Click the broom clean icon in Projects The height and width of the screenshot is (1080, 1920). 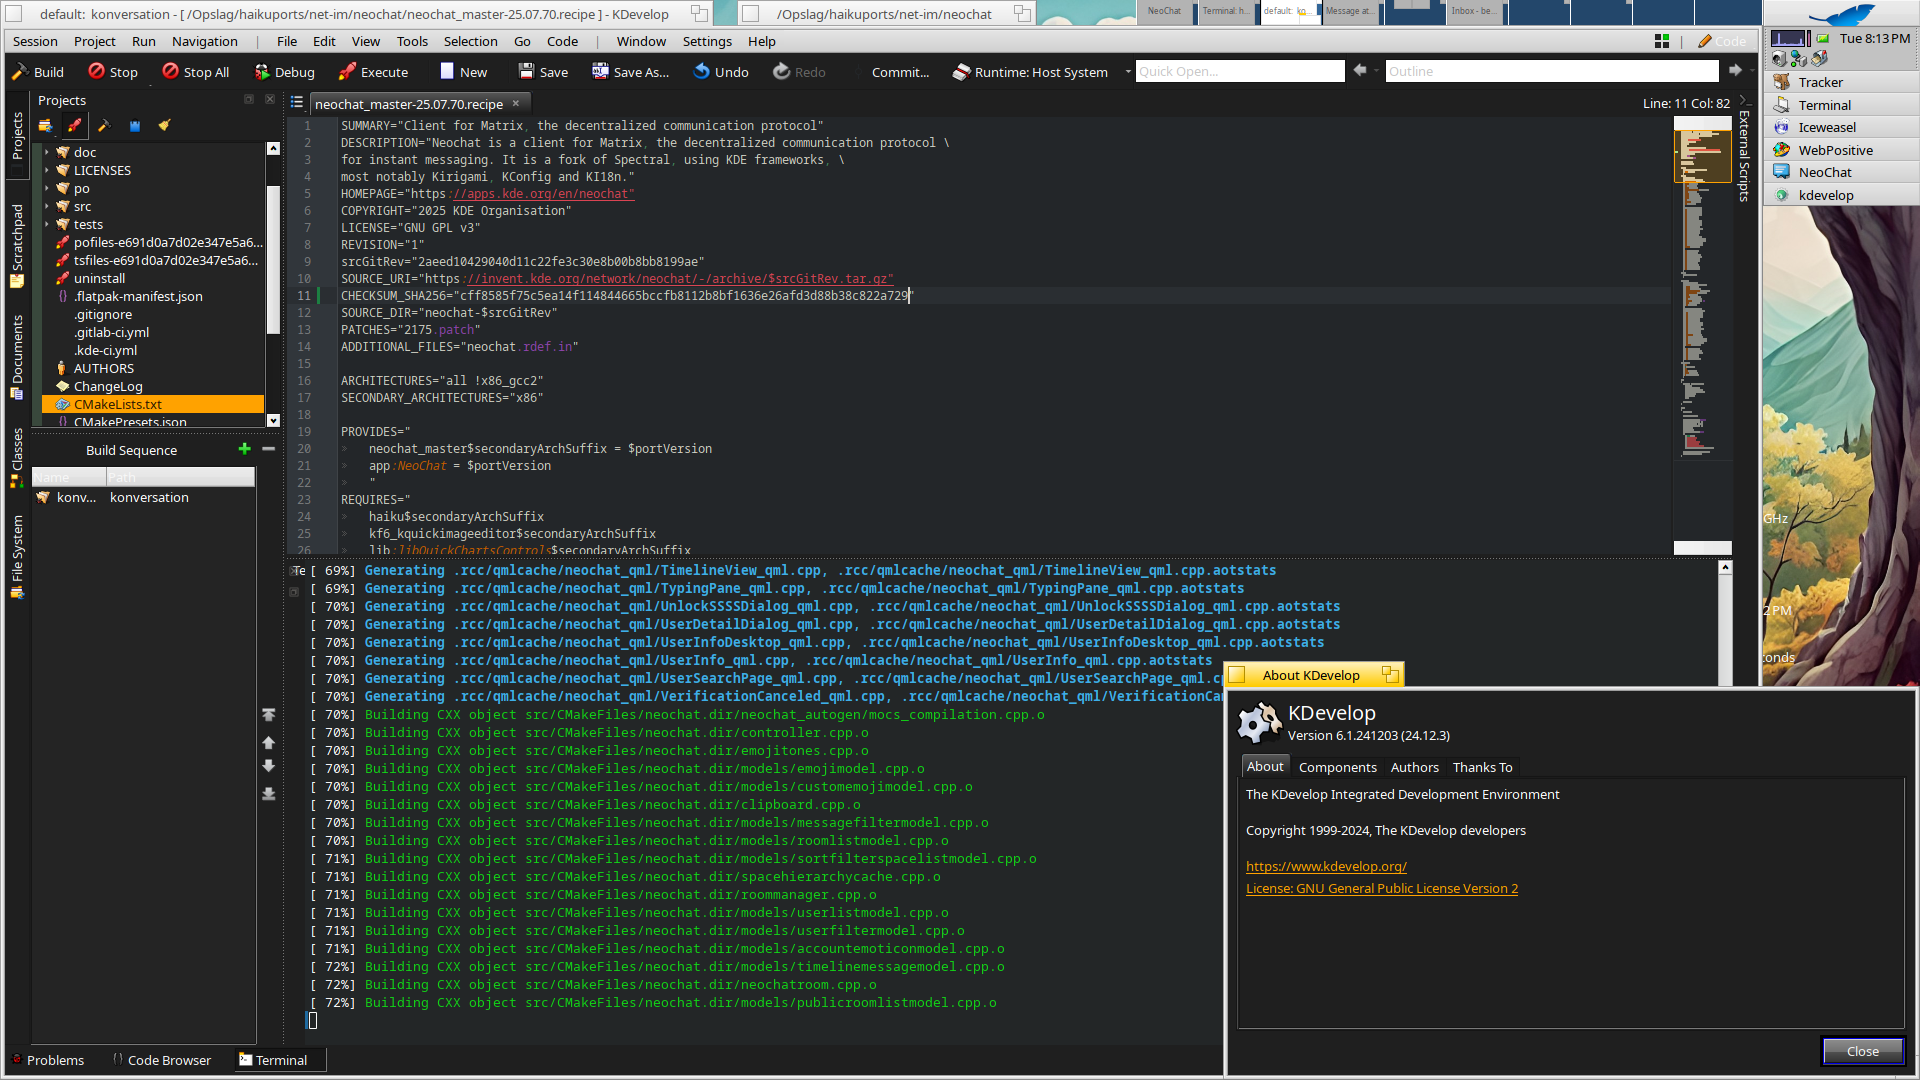pyautogui.click(x=164, y=125)
